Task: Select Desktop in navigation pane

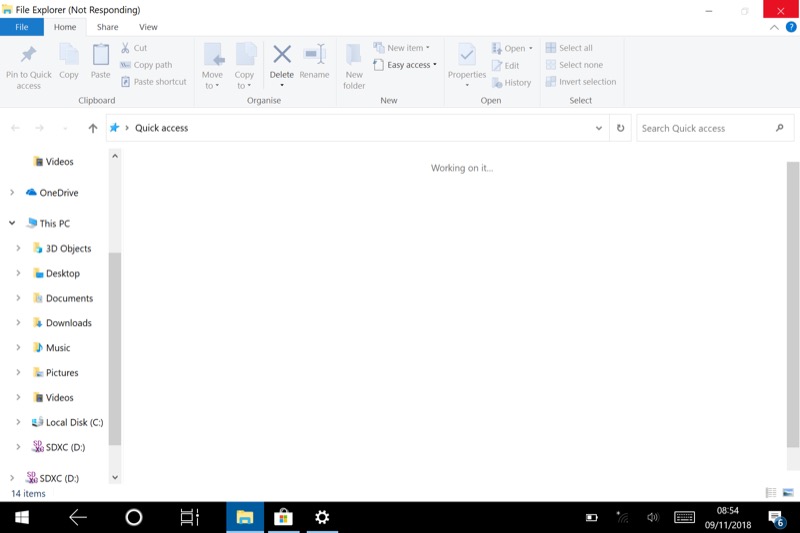Action: coord(63,273)
